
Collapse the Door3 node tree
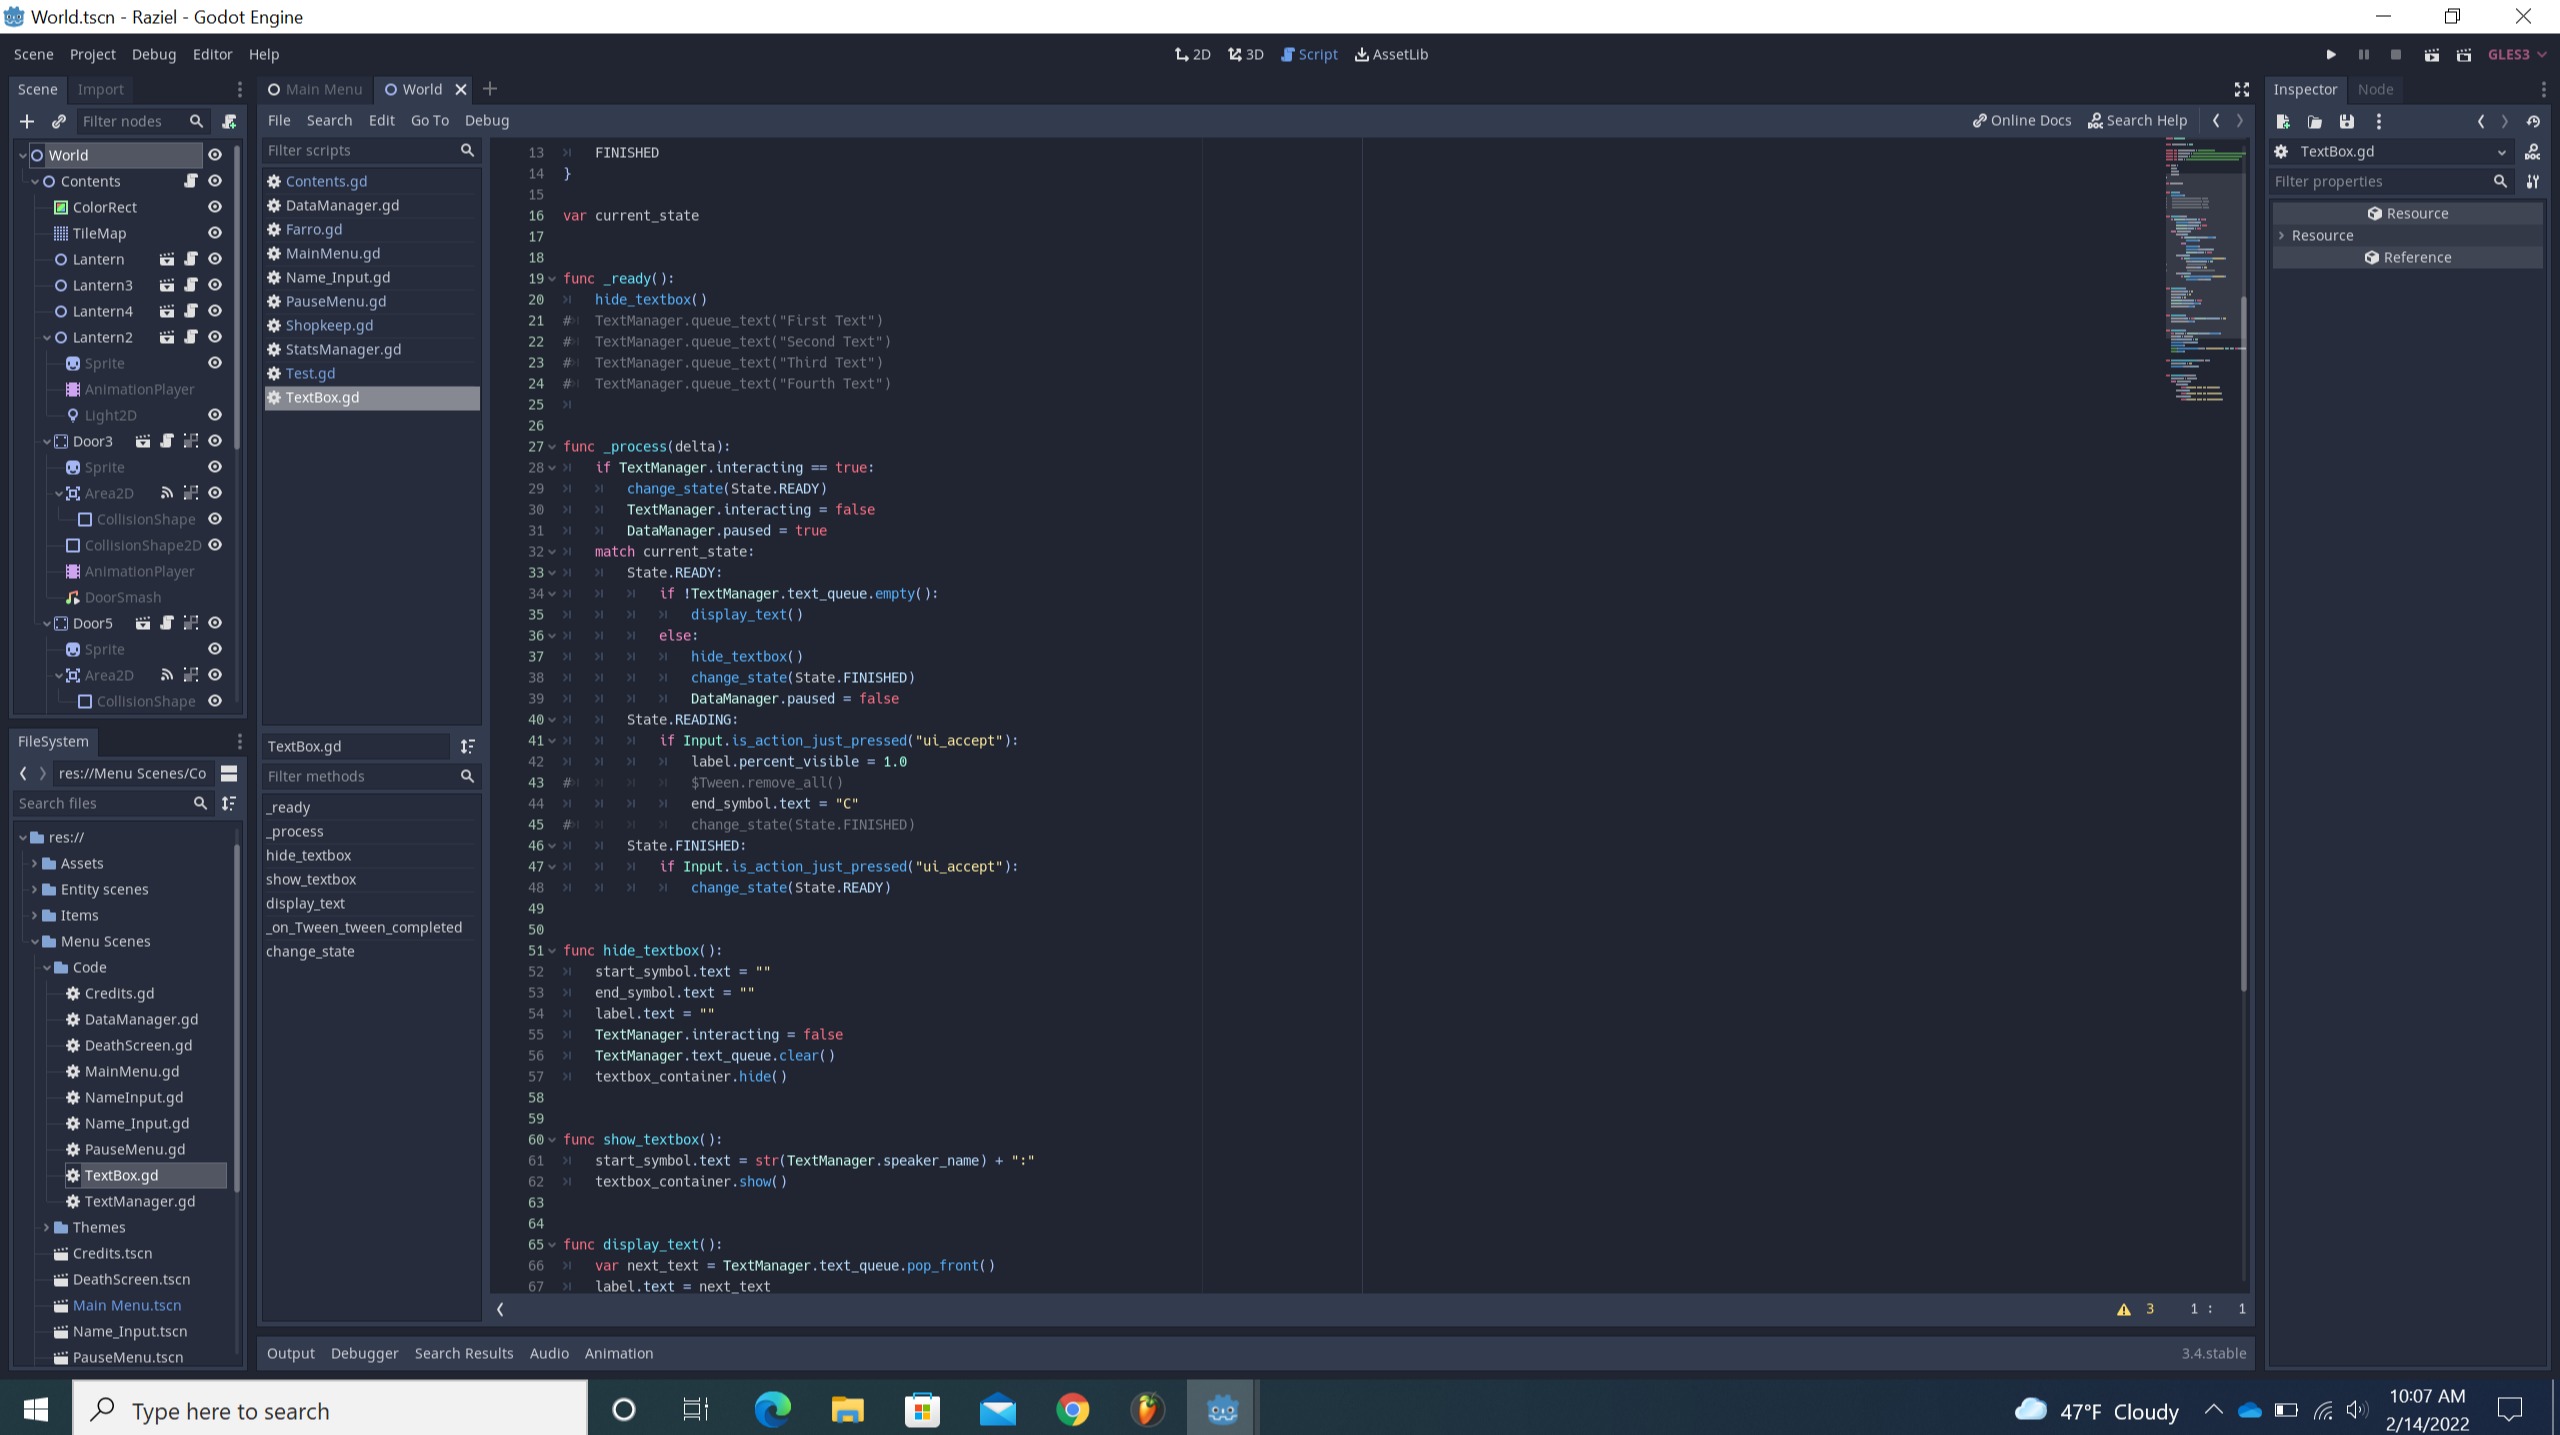[46, 441]
